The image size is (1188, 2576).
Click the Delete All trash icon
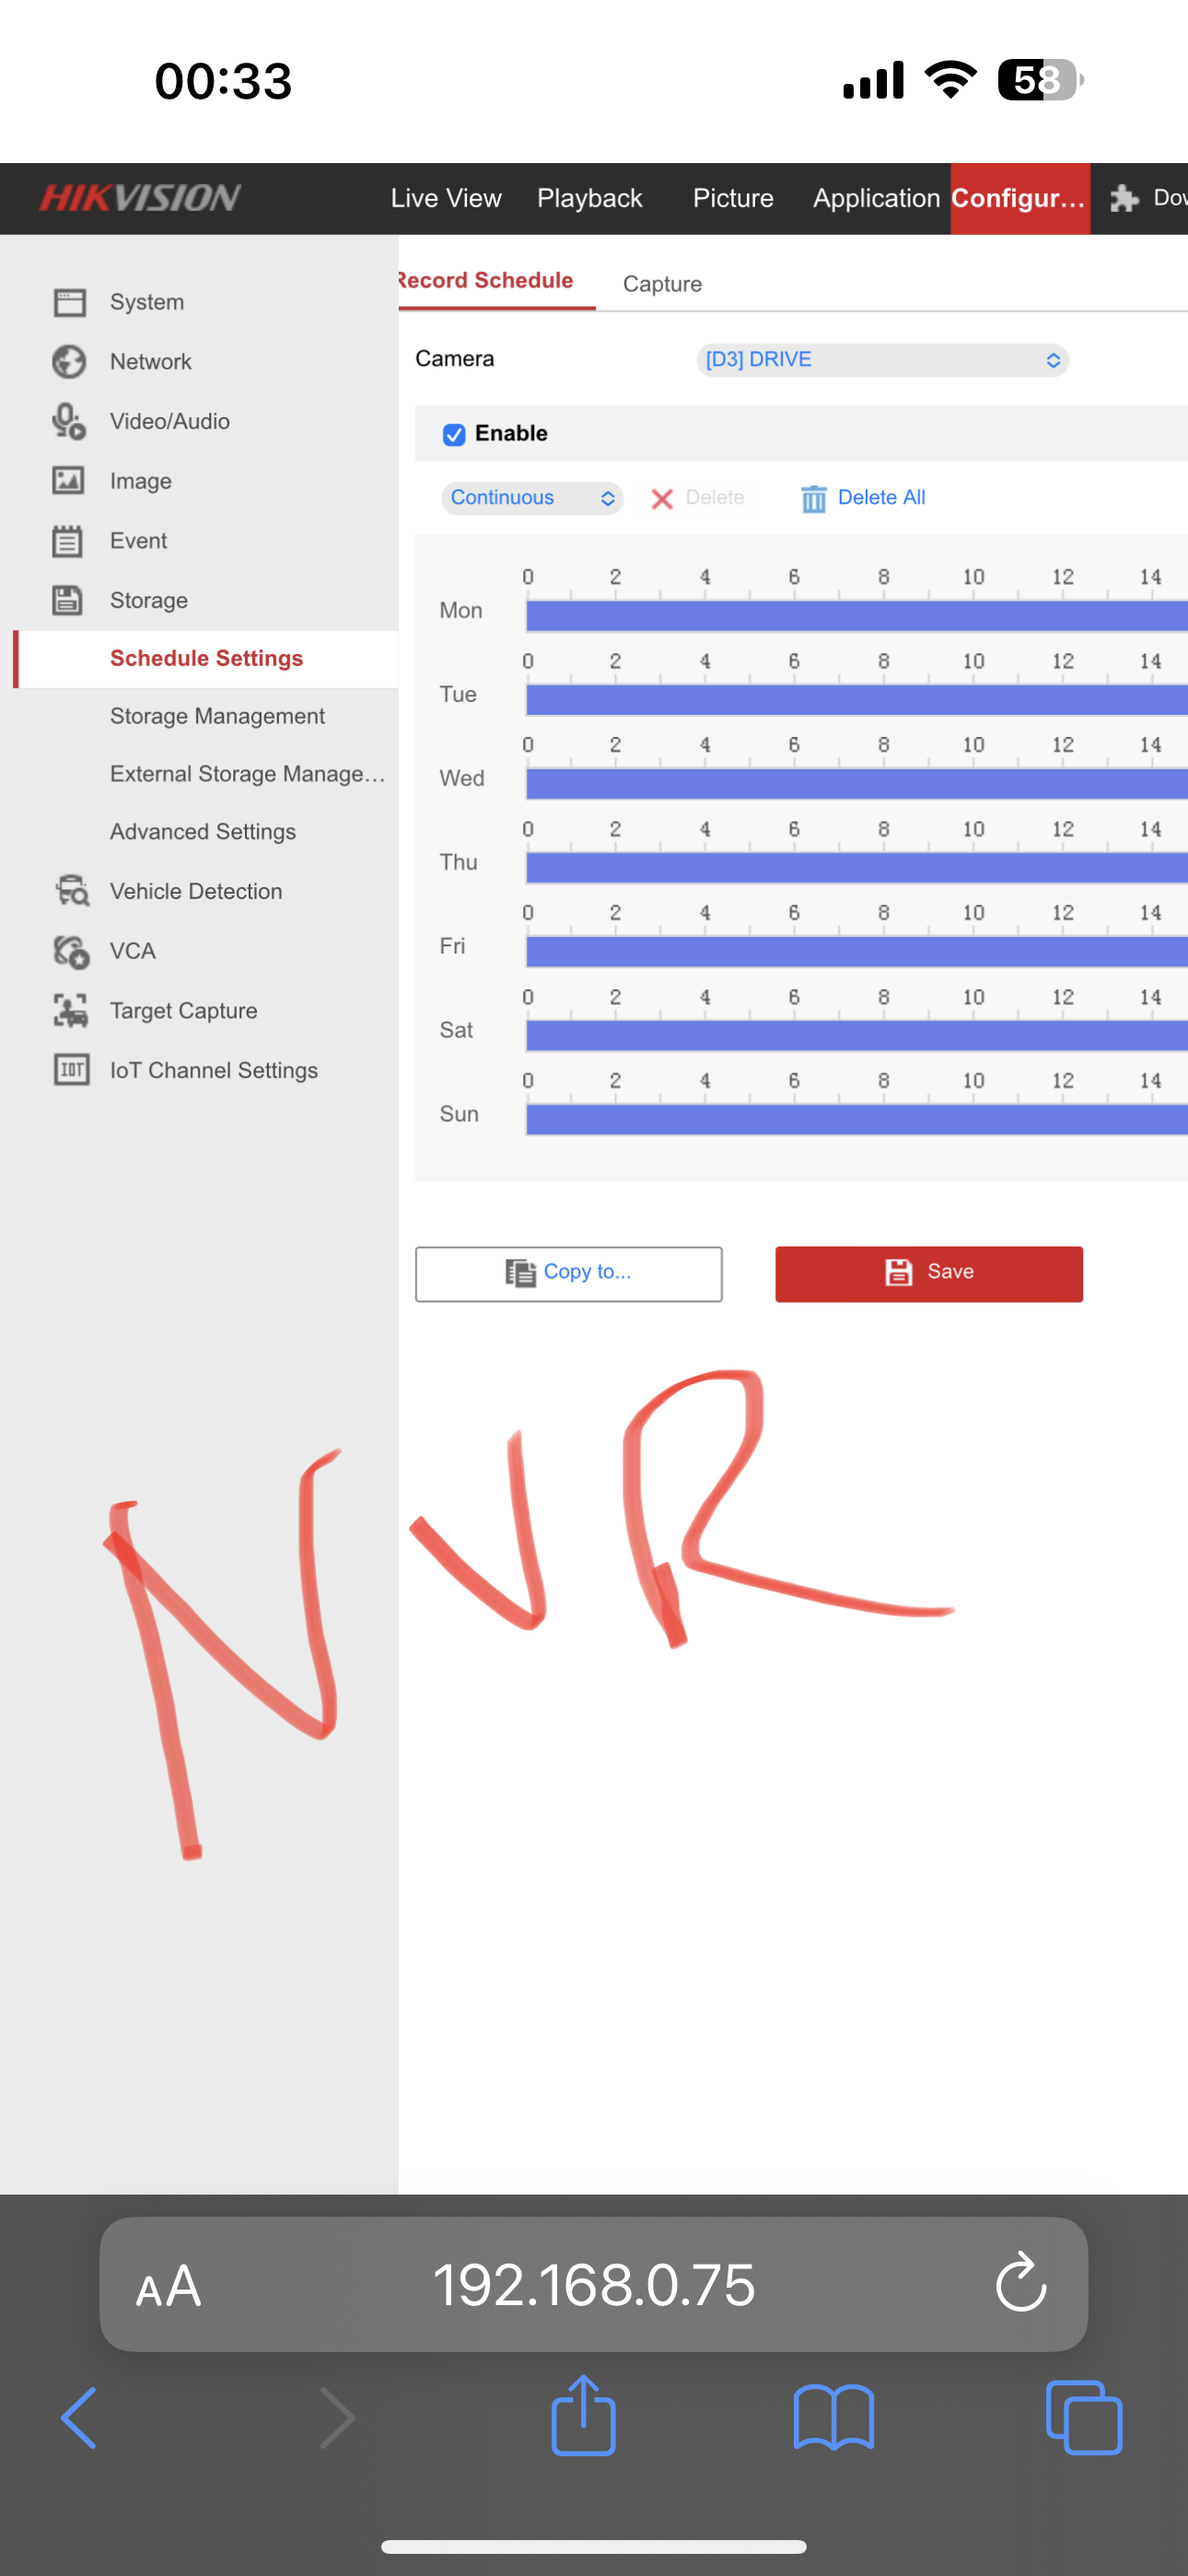pos(814,498)
